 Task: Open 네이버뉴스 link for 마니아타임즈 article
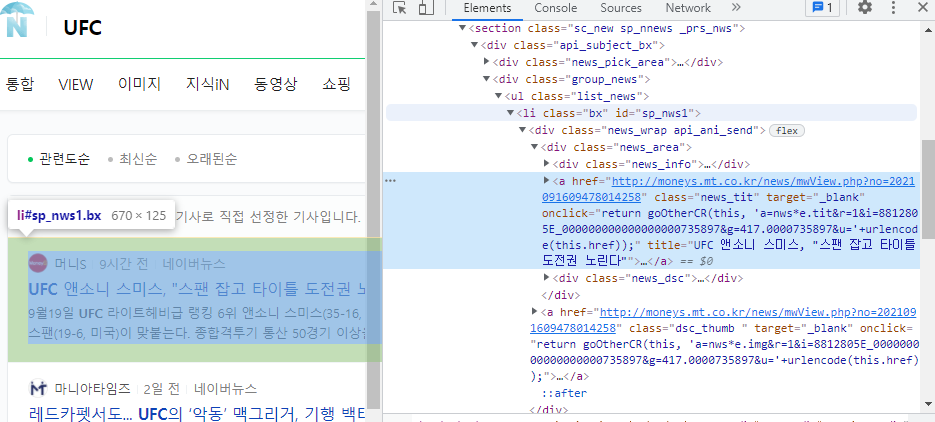tap(225, 389)
